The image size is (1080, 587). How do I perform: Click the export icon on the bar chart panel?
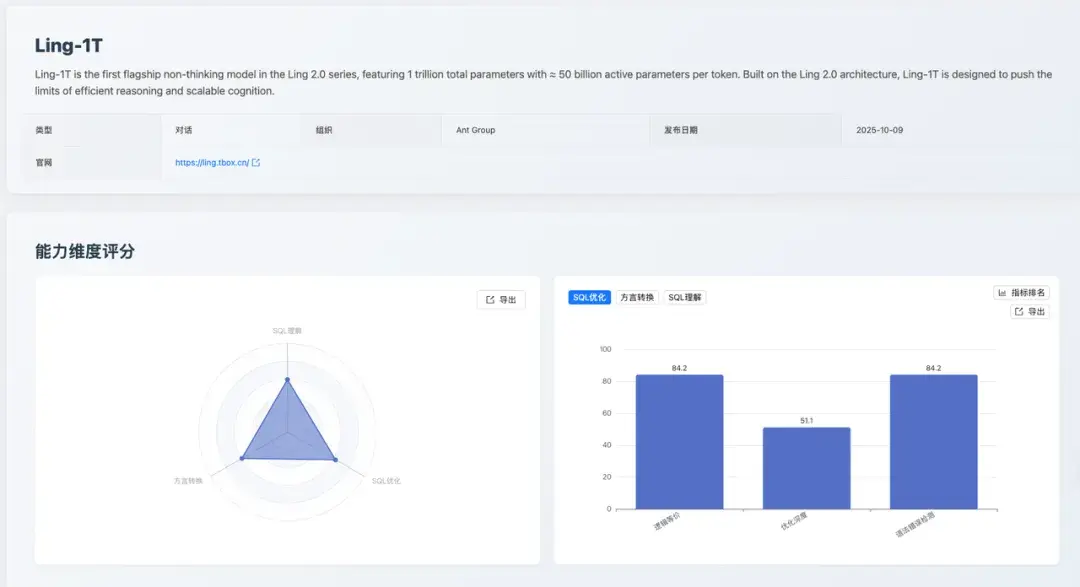click(x=1017, y=311)
